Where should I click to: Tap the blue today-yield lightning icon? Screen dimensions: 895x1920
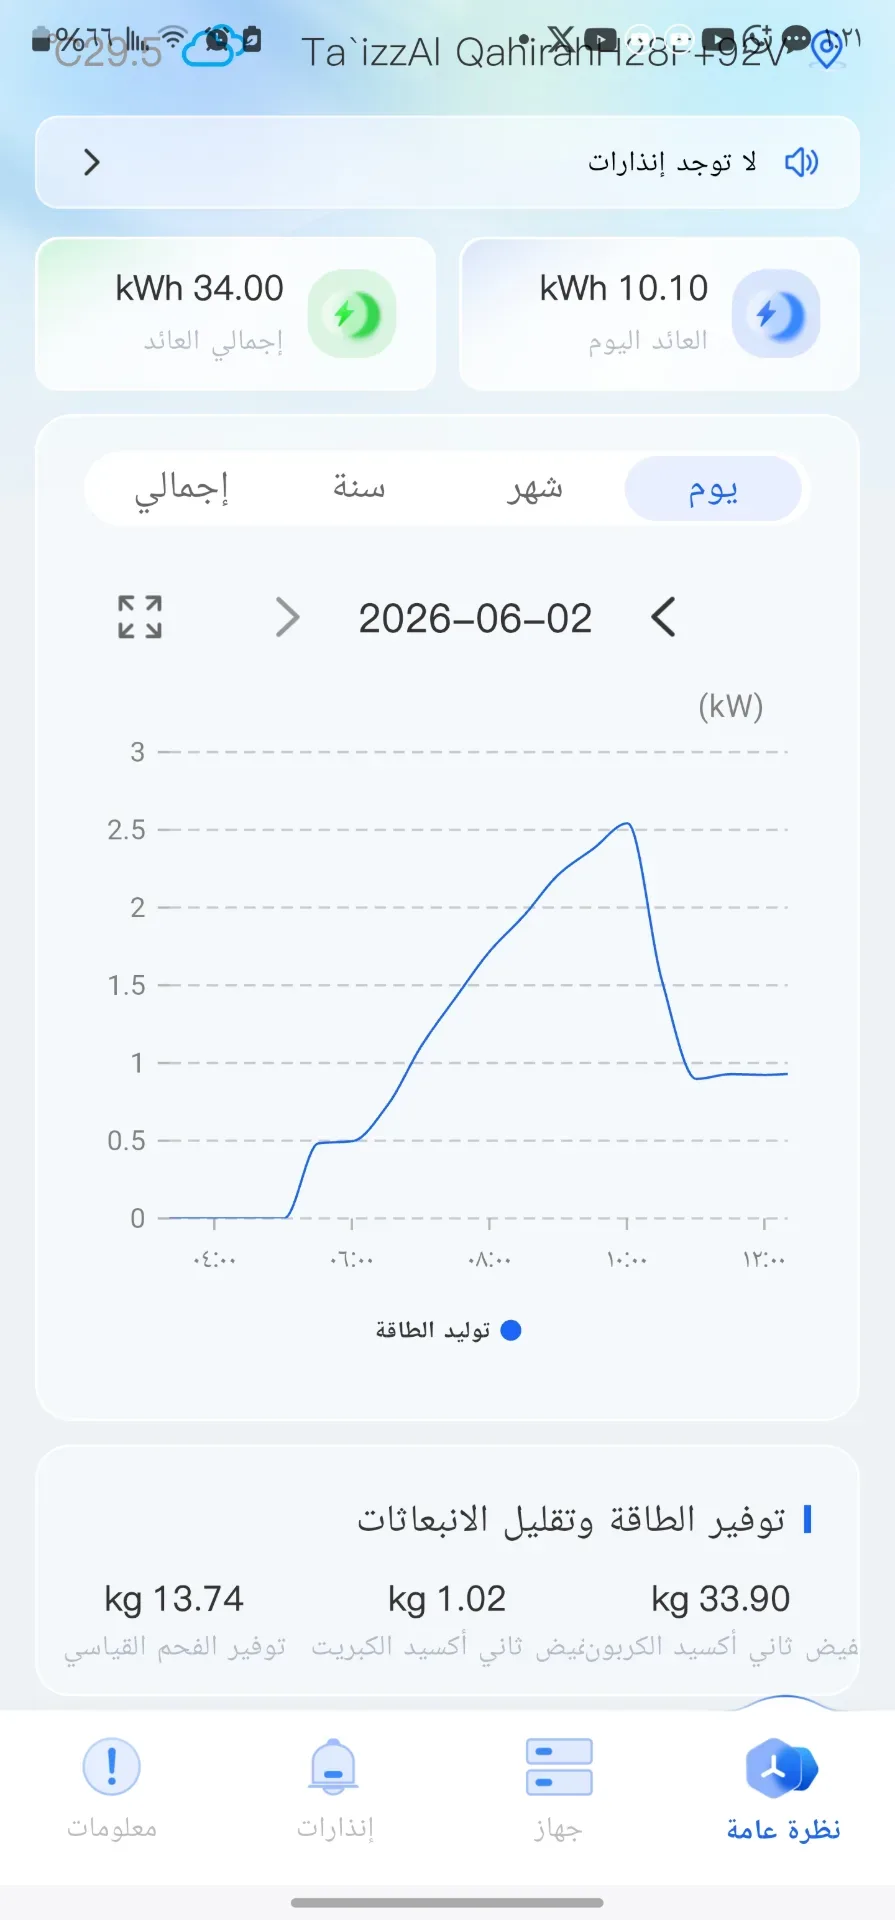[776, 314]
